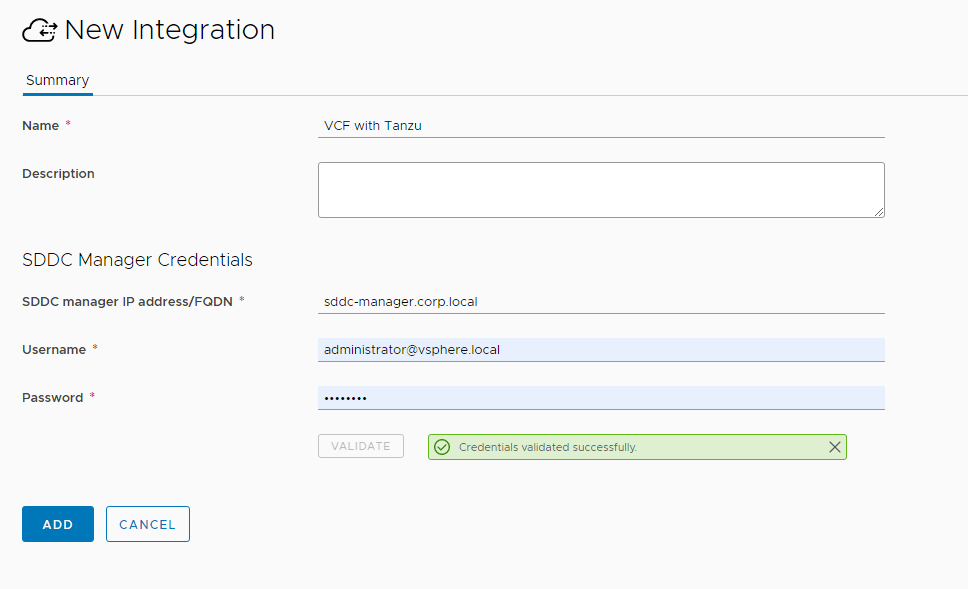This screenshot has height=589, width=968.
Task: Click the 'Password' label
Action: [x=52, y=398]
